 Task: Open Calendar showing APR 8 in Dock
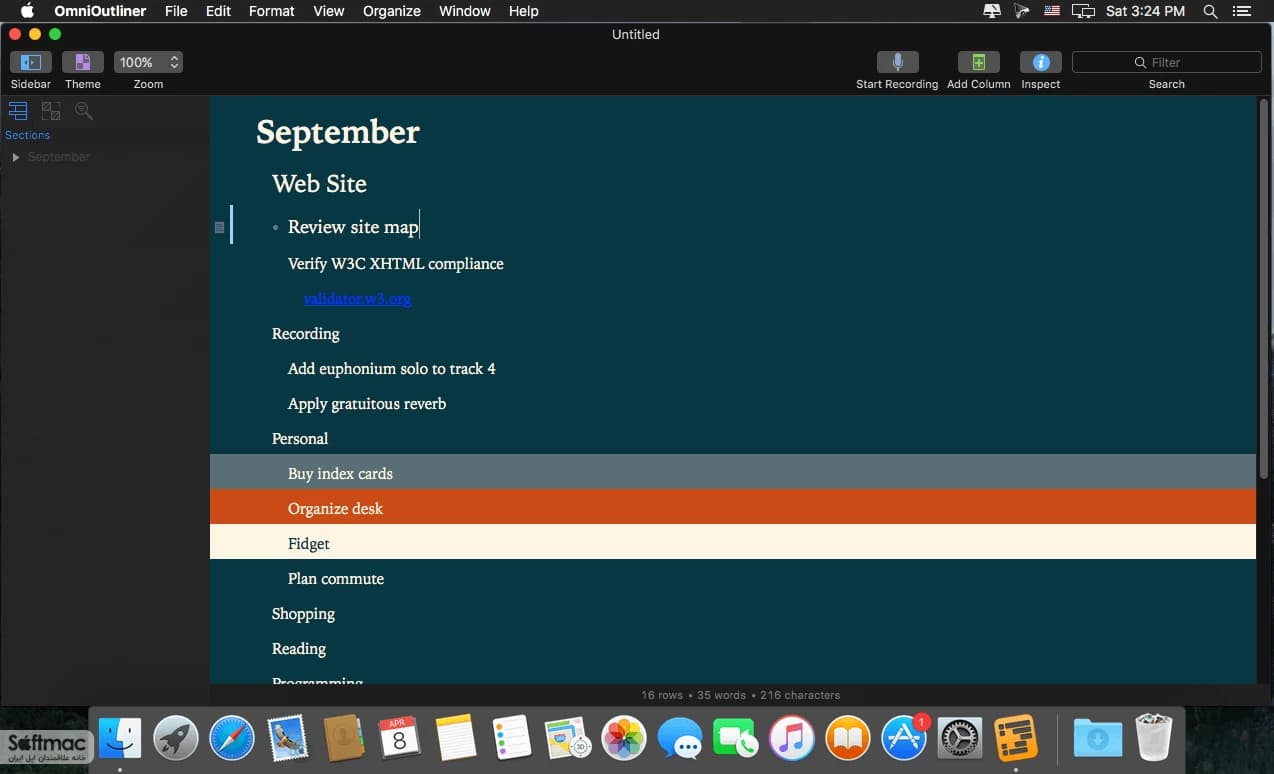pyautogui.click(x=400, y=739)
